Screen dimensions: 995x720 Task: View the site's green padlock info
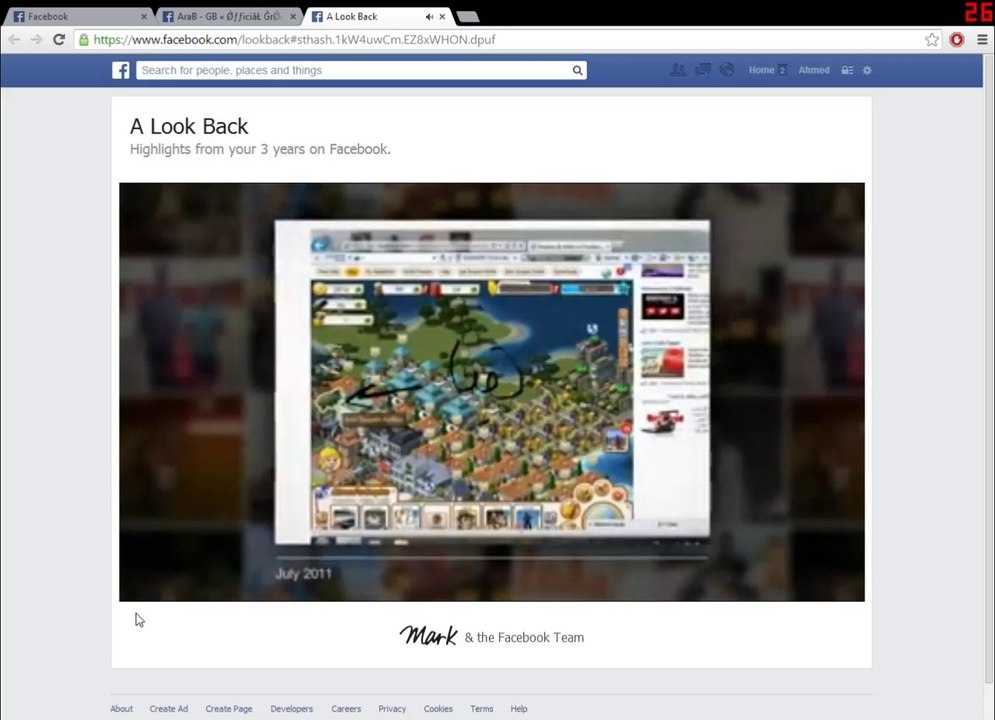tap(83, 40)
